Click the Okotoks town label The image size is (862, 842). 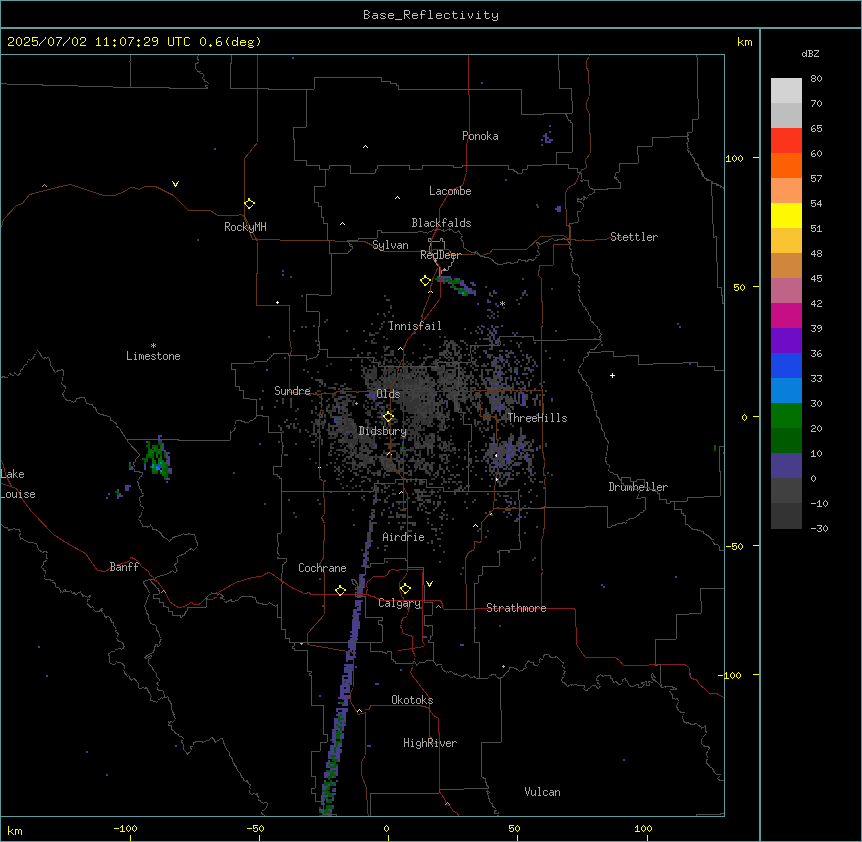[412, 700]
